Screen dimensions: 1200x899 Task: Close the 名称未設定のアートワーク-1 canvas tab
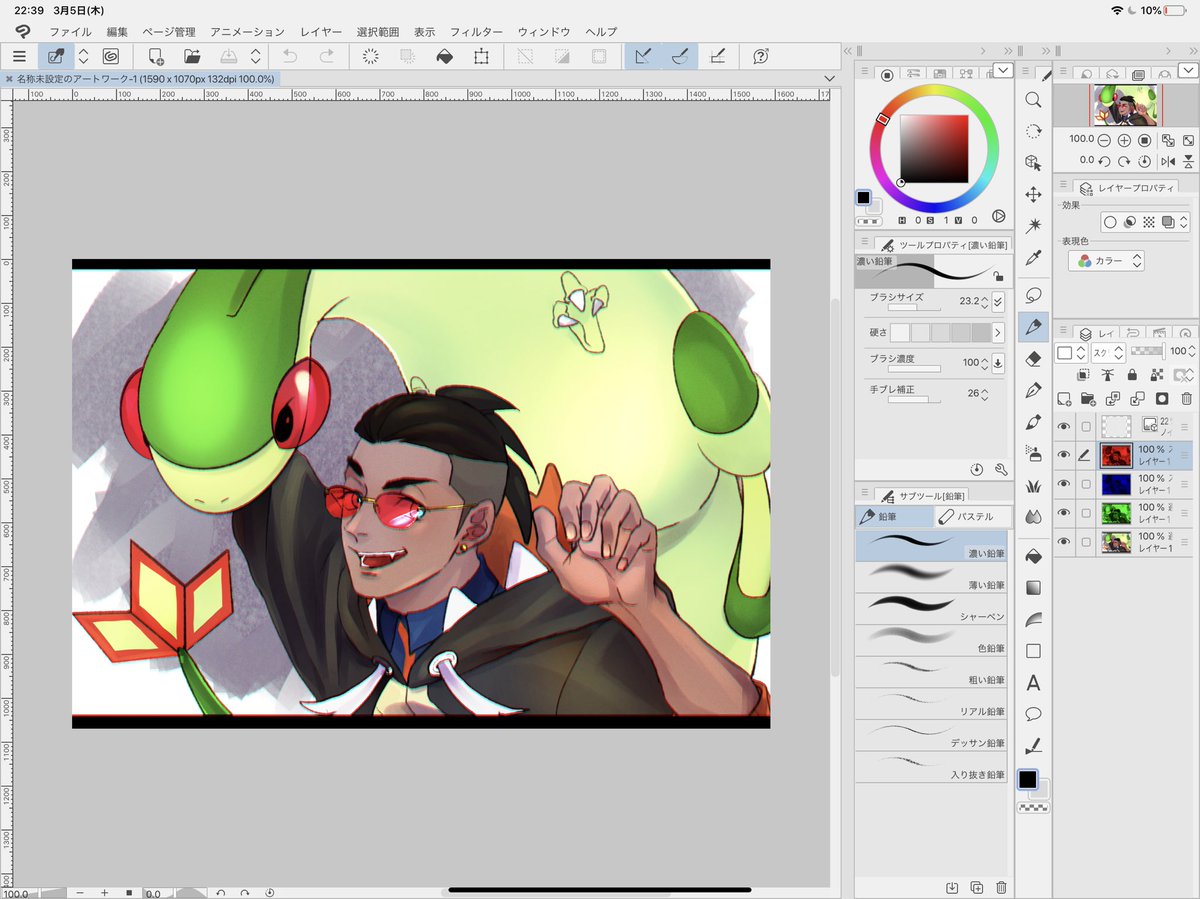click(x=10, y=78)
